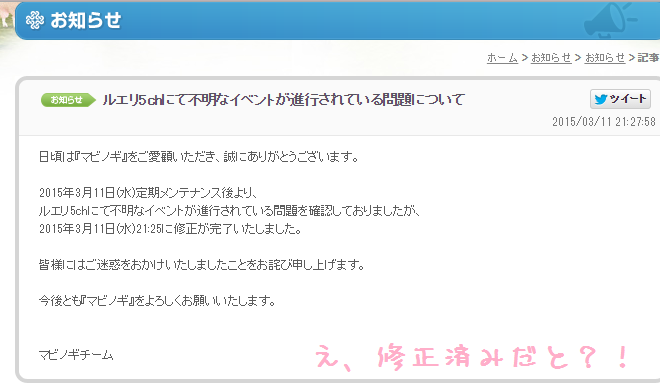Click the お知らせ header title

pyautogui.click(x=85, y=20)
